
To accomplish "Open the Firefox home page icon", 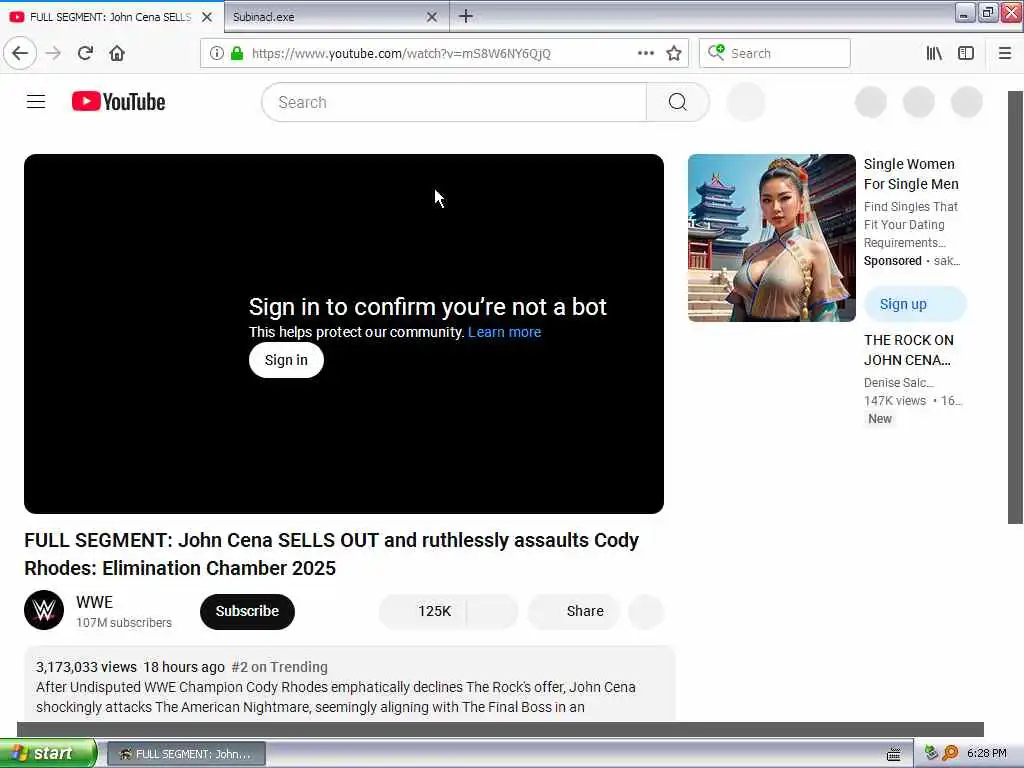I will (x=117, y=54).
